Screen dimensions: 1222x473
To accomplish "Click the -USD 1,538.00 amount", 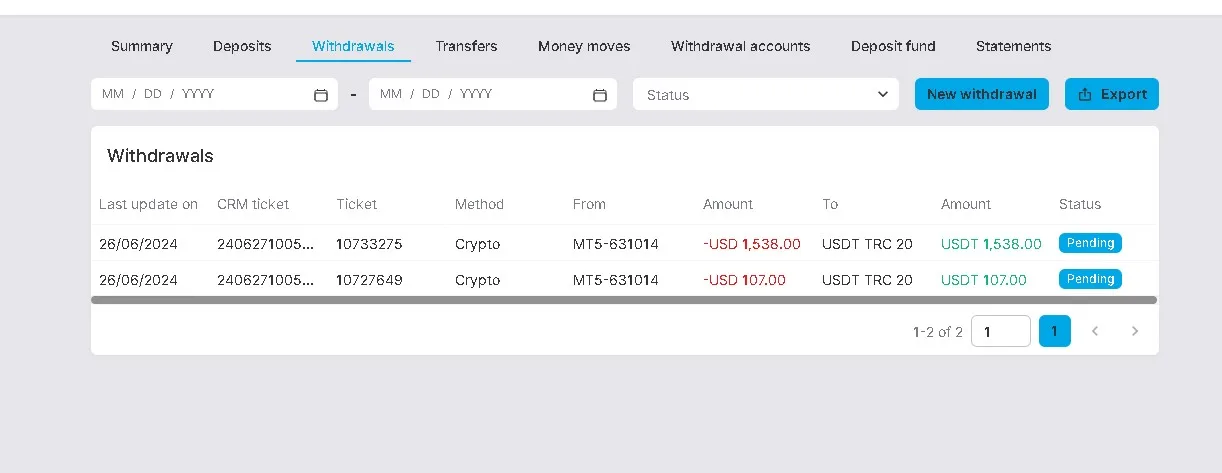I will [752, 244].
